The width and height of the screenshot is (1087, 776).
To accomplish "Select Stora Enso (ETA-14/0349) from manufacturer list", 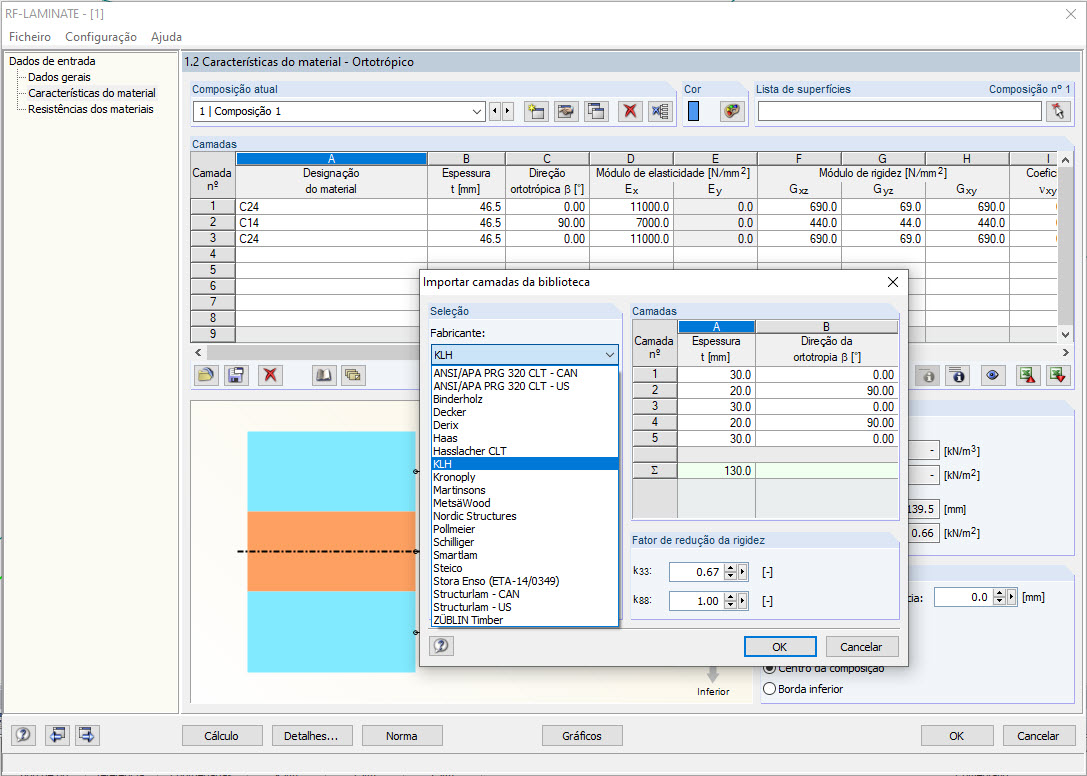I will coord(491,581).
